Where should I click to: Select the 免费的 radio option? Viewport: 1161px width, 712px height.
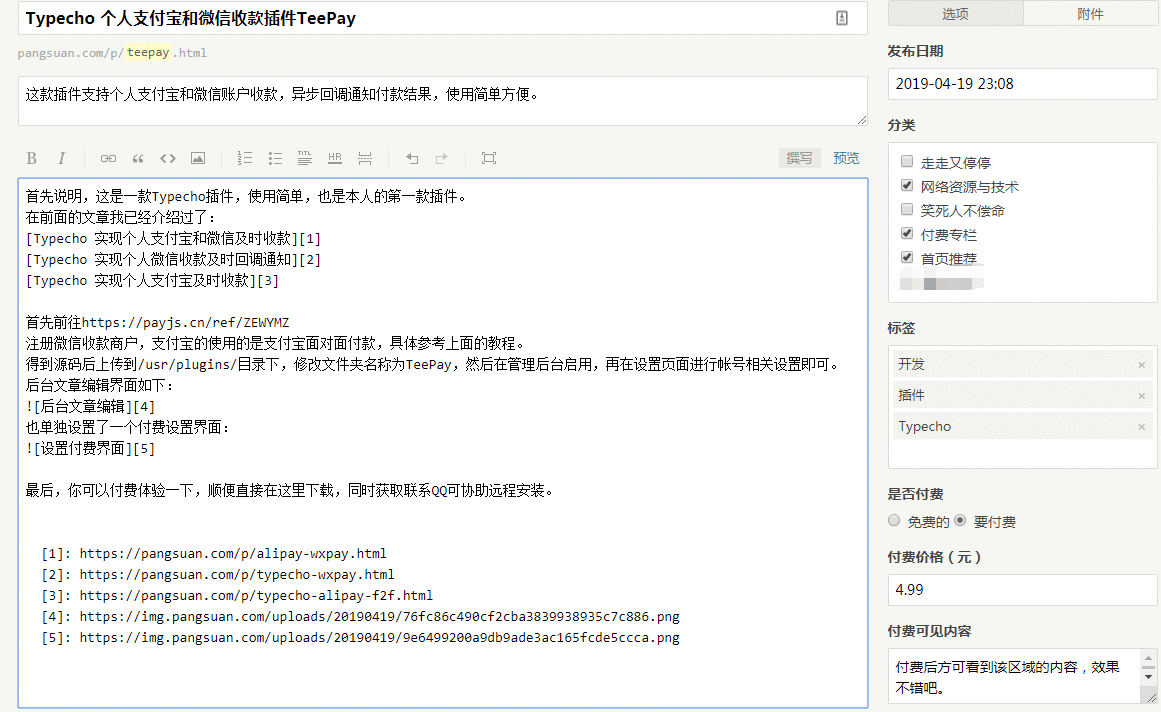[x=894, y=521]
